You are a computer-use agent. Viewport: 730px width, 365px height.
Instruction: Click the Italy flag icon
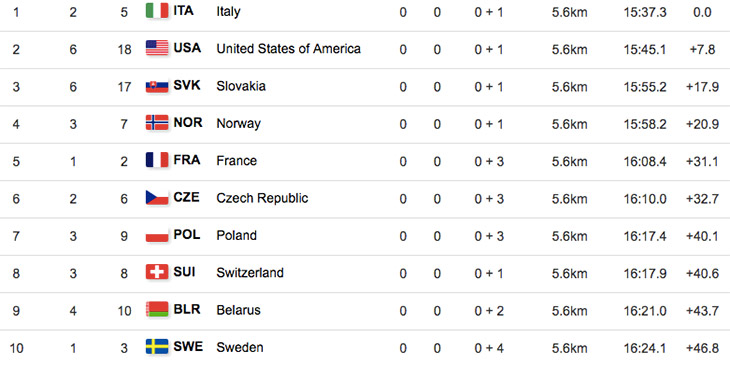point(157,11)
